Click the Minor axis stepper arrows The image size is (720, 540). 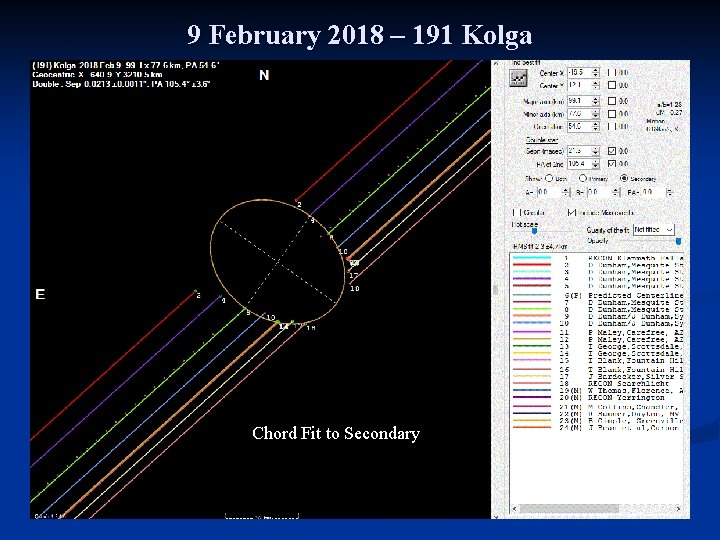[596, 113]
